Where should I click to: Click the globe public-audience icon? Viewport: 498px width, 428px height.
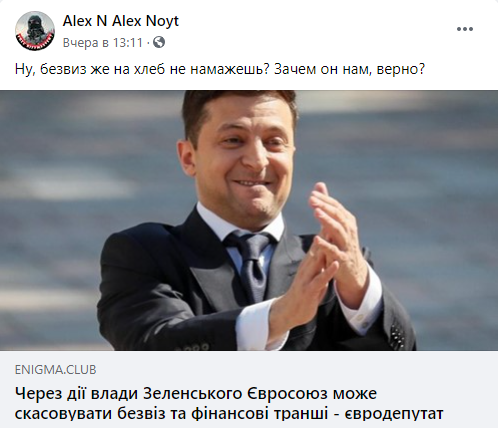159,42
